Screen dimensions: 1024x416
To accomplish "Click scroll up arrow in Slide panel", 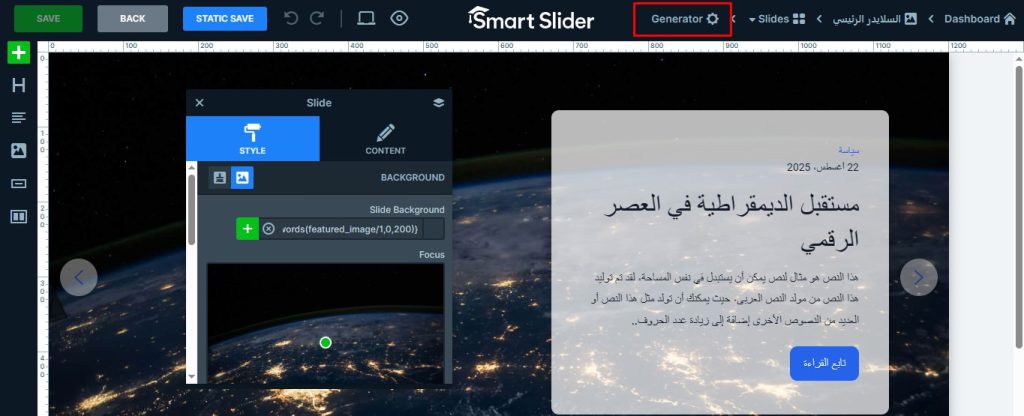I will (x=191, y=168).
